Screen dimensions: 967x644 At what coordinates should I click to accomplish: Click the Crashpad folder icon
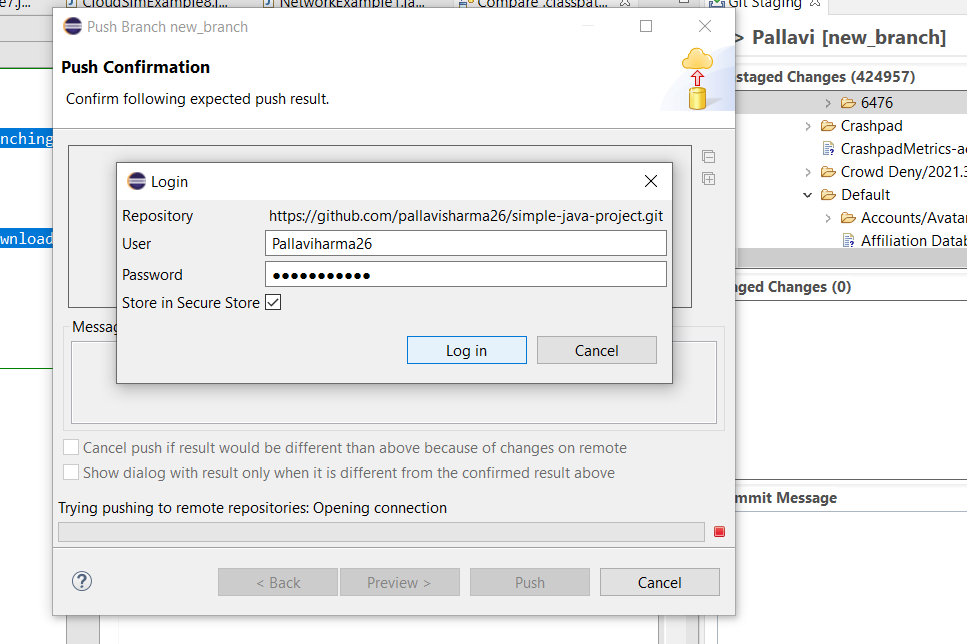[x=828, y=126]
